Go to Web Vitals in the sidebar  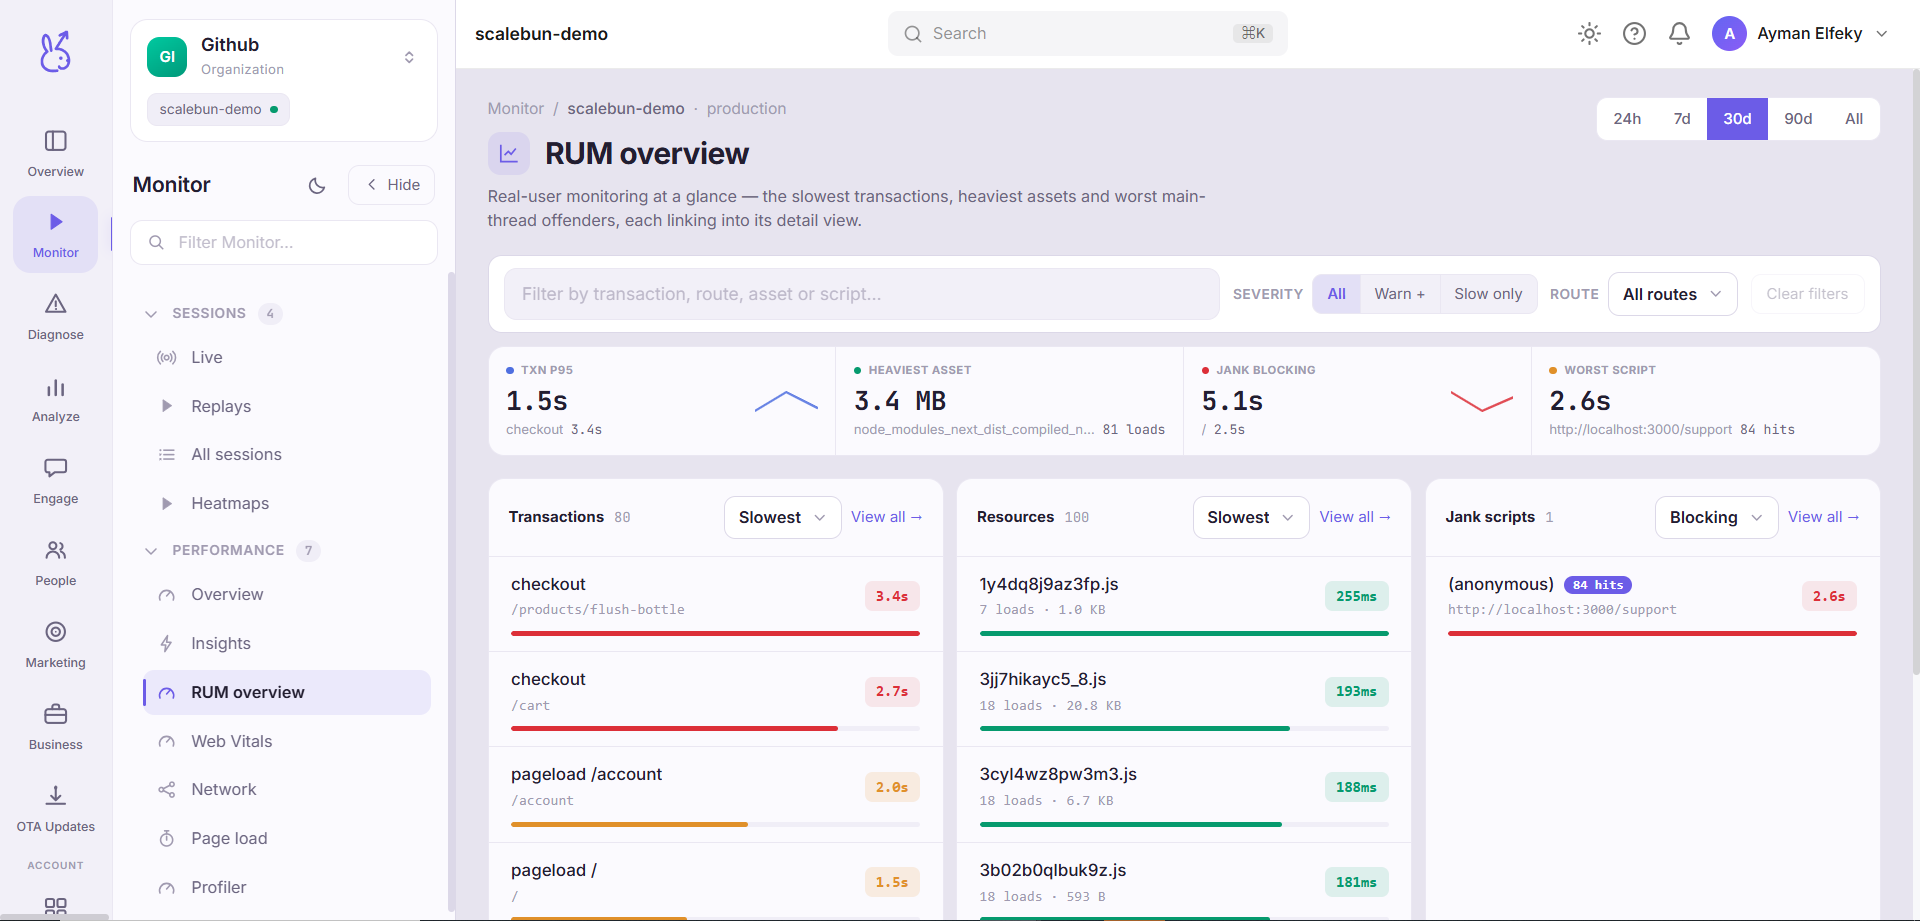pos(287,741)
